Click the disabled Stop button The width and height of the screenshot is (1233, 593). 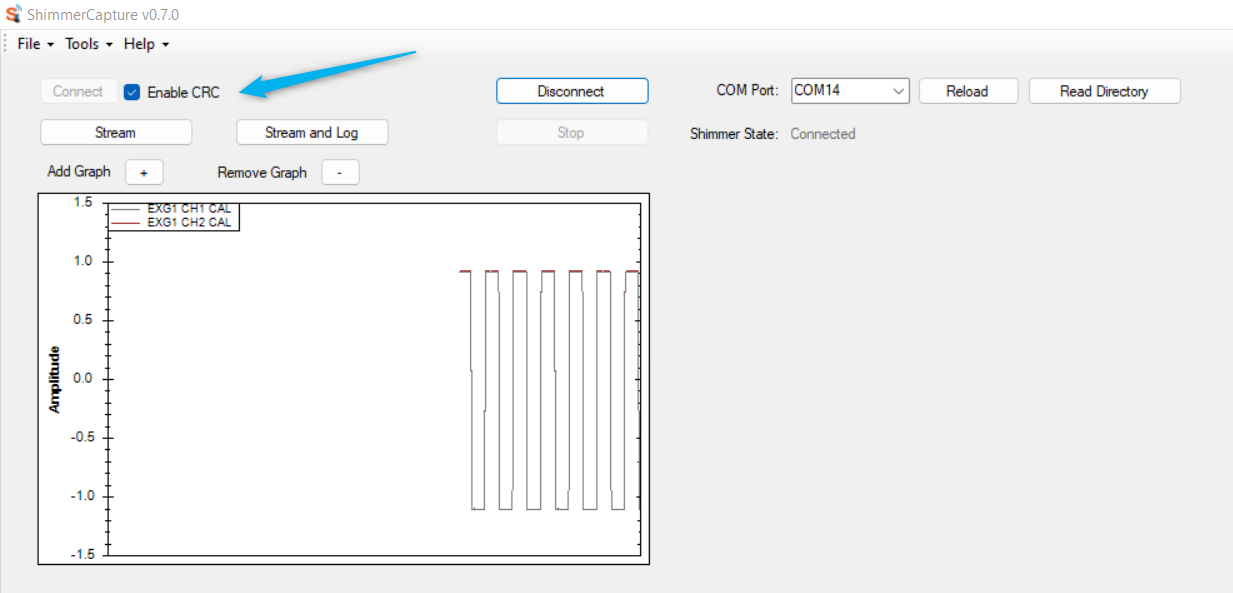tap(572, 132)
